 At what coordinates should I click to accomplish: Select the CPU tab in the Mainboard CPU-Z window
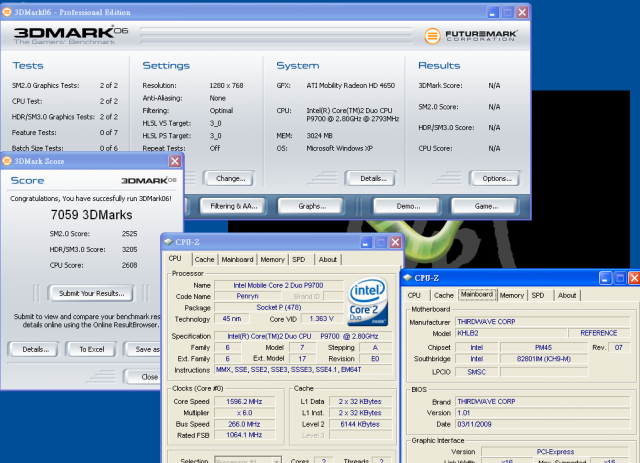pos(414,295)
